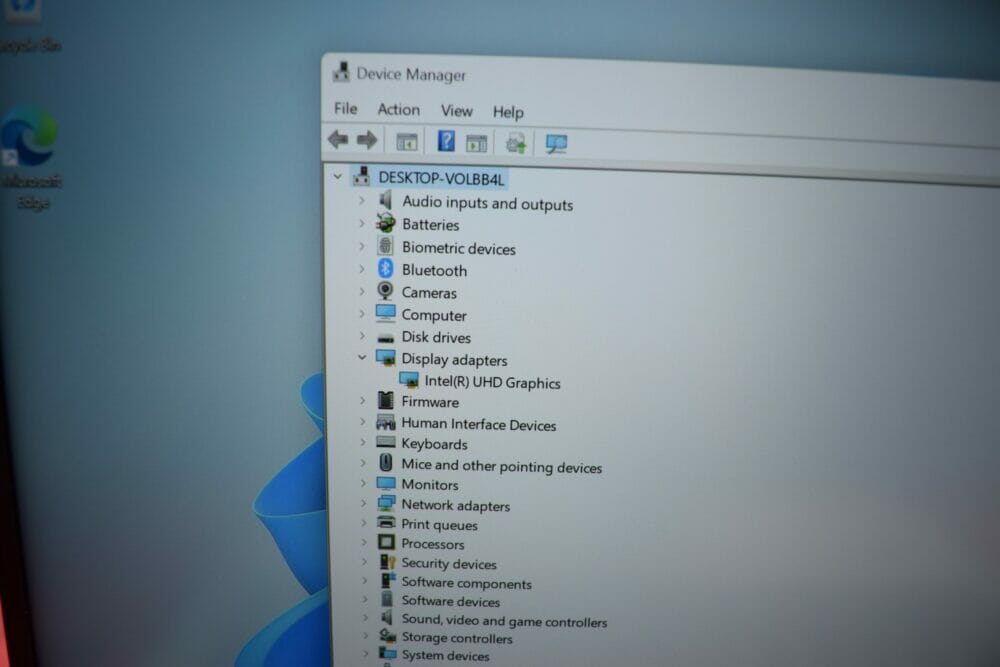The width and height of the screenshot is (1000, 667).
Task: Click the Keyboards category icon
Action: click(x=385, y=442)
